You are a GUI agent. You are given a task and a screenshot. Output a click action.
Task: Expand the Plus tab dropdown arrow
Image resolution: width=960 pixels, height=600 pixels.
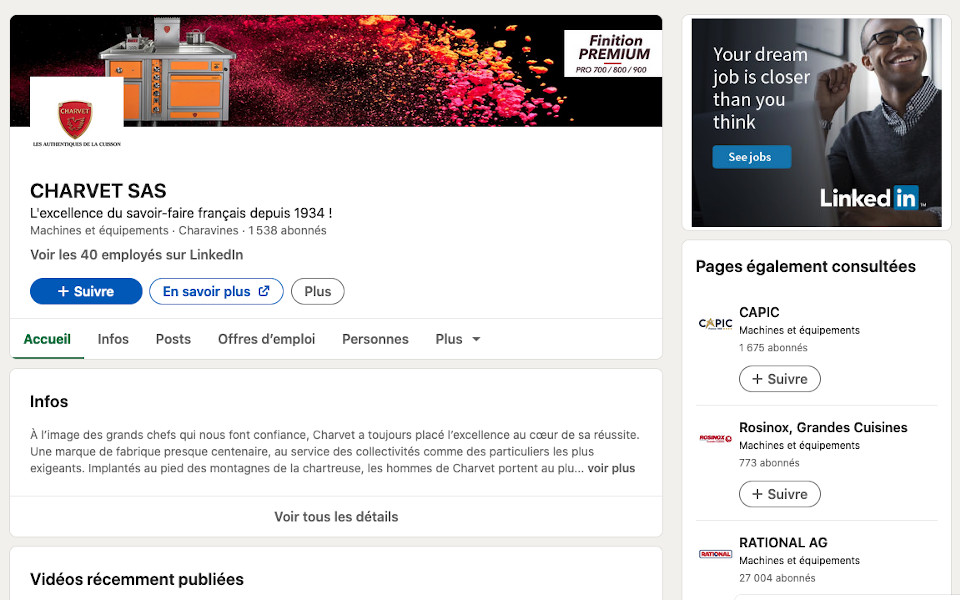476,339
